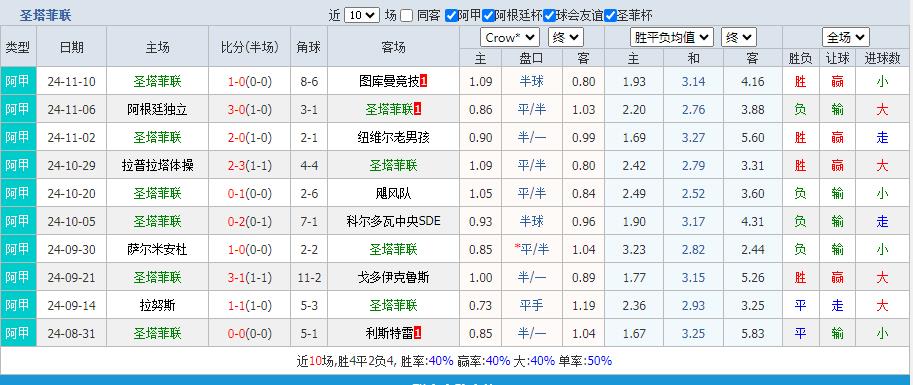Click the away odds 5.83
Screen dimensions: 913x385
click(753, 333)
